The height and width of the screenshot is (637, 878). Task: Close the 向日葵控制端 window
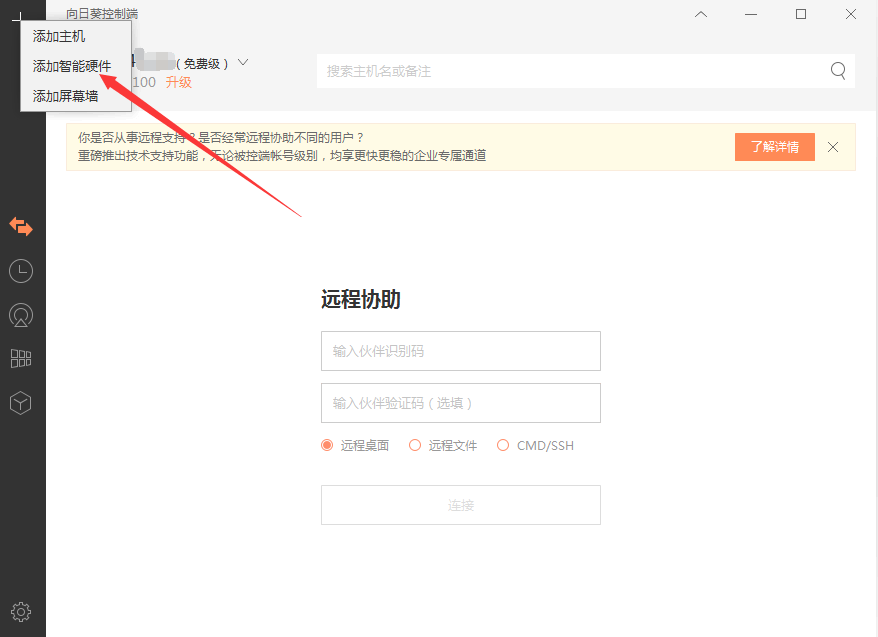coord(851,15)
